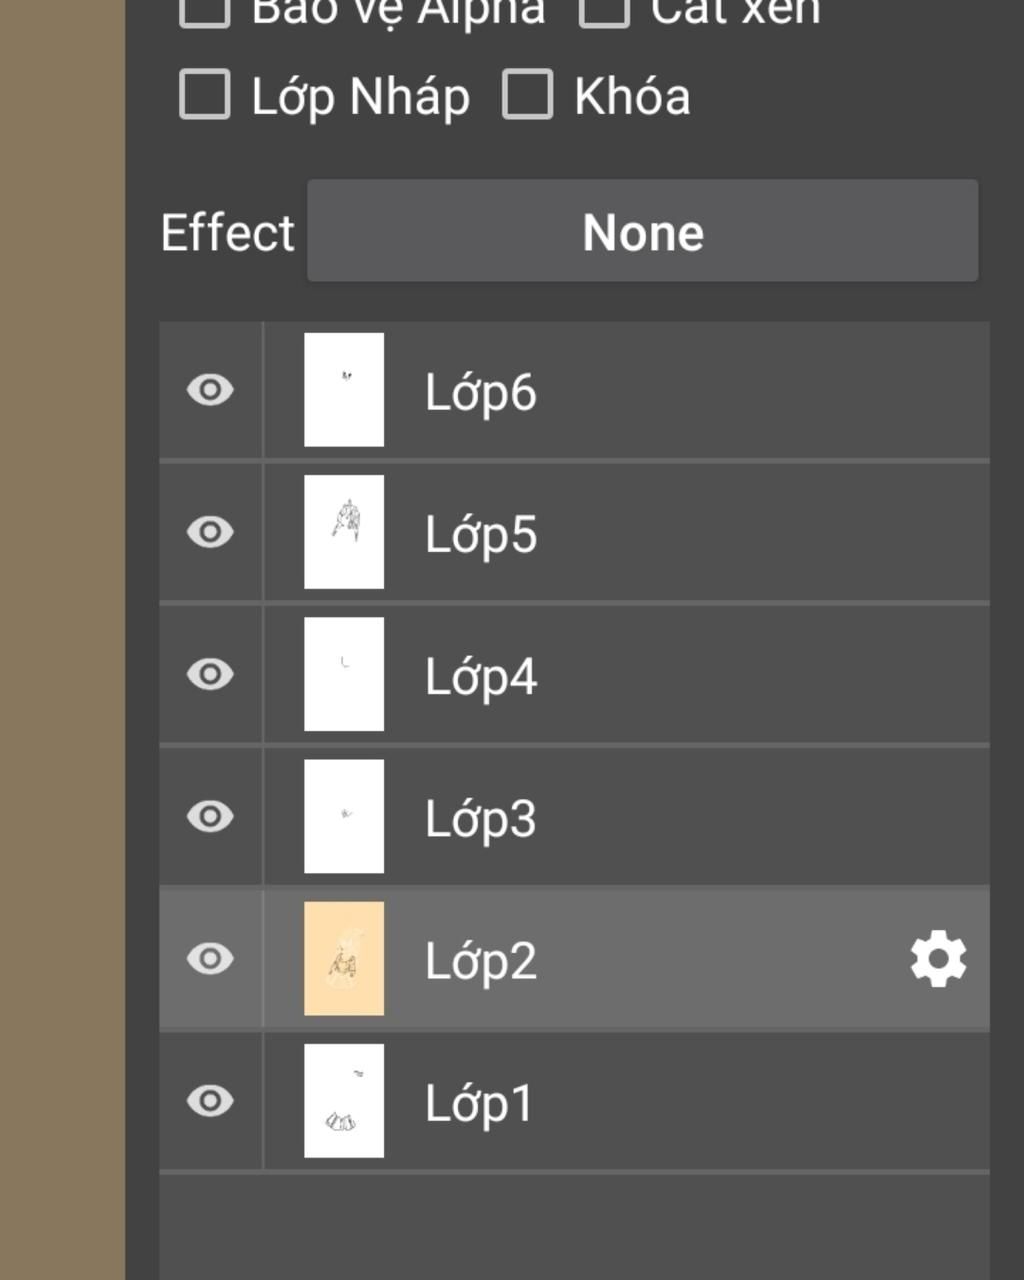Toggle visibility of Lớp5 layer
Image resolution: width=1024 pixels, height=1280 pixels.
(x=210, y=532)
